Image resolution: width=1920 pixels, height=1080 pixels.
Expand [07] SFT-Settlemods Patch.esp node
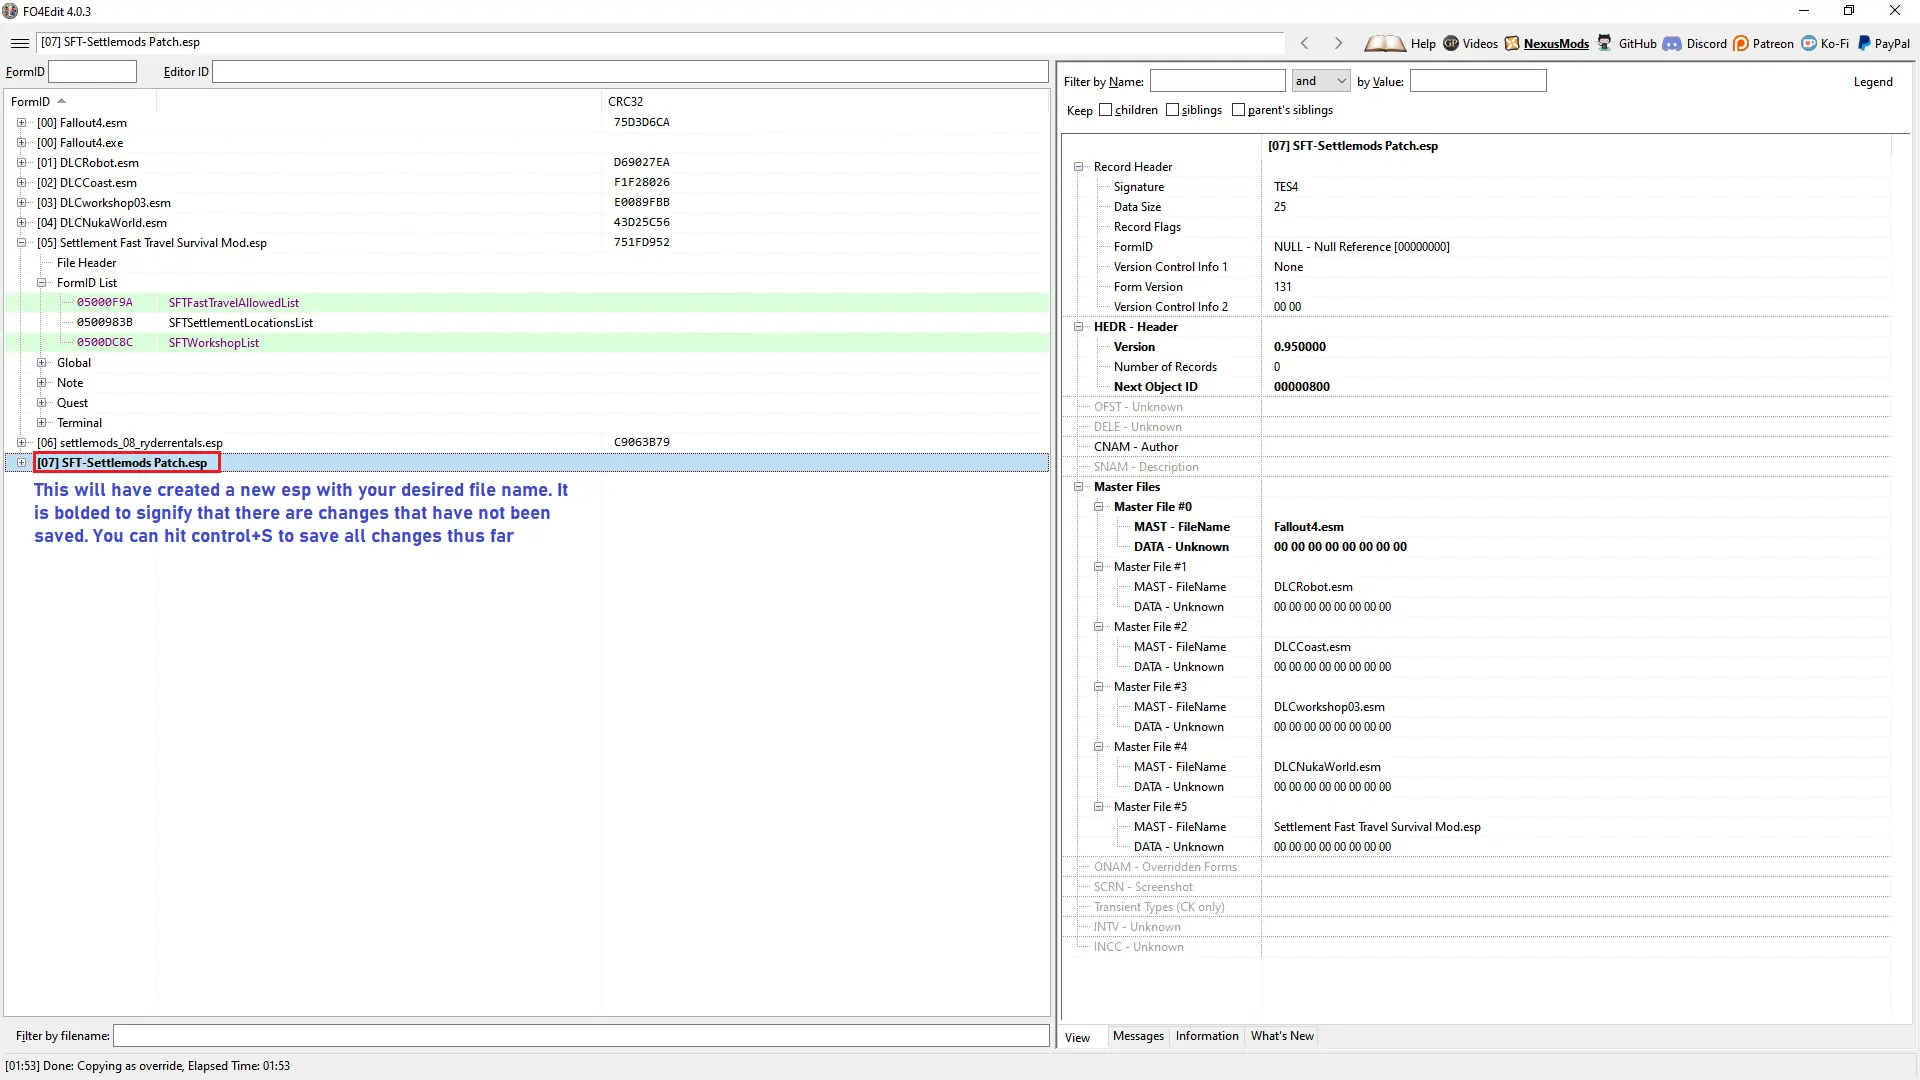point(21,463)
